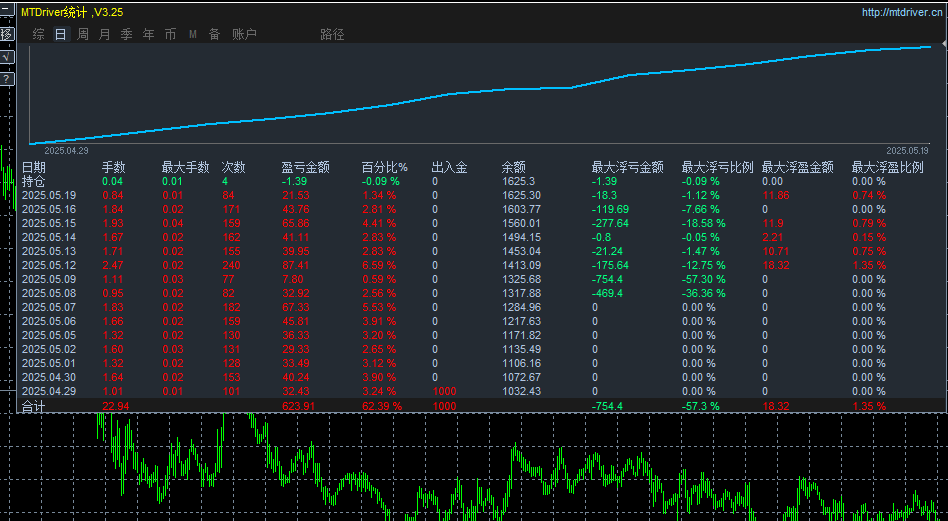Open the 周 weekly tab
The image size is (948, 521).
click(x=83, y=34)
